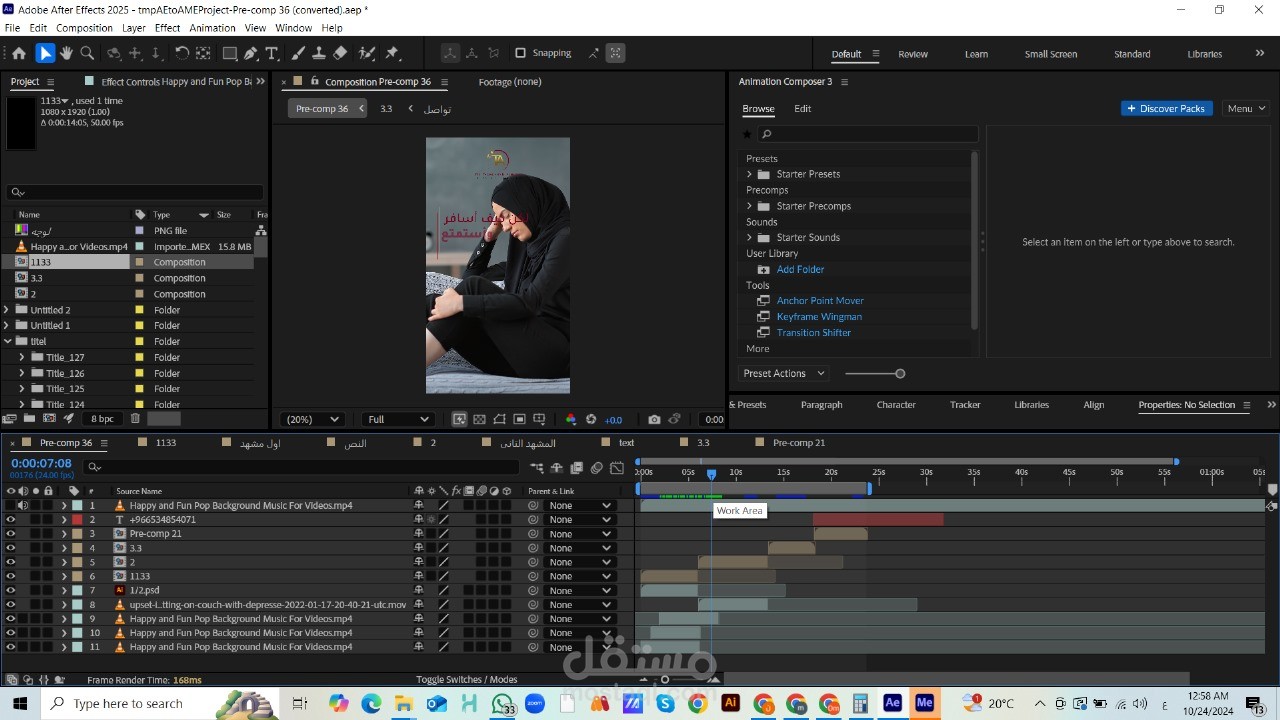Open Parent dropdown for layer 3

pos(579,533)
